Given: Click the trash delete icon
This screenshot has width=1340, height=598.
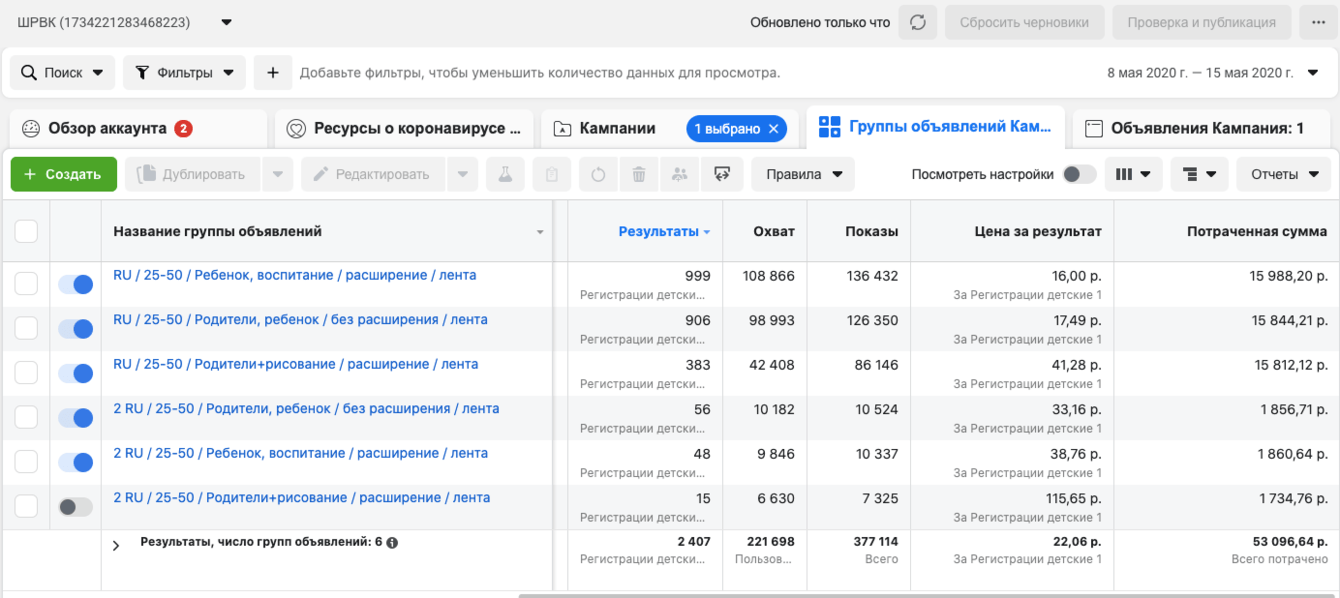Looking at the screenshot, I should (x=639, y=174).
